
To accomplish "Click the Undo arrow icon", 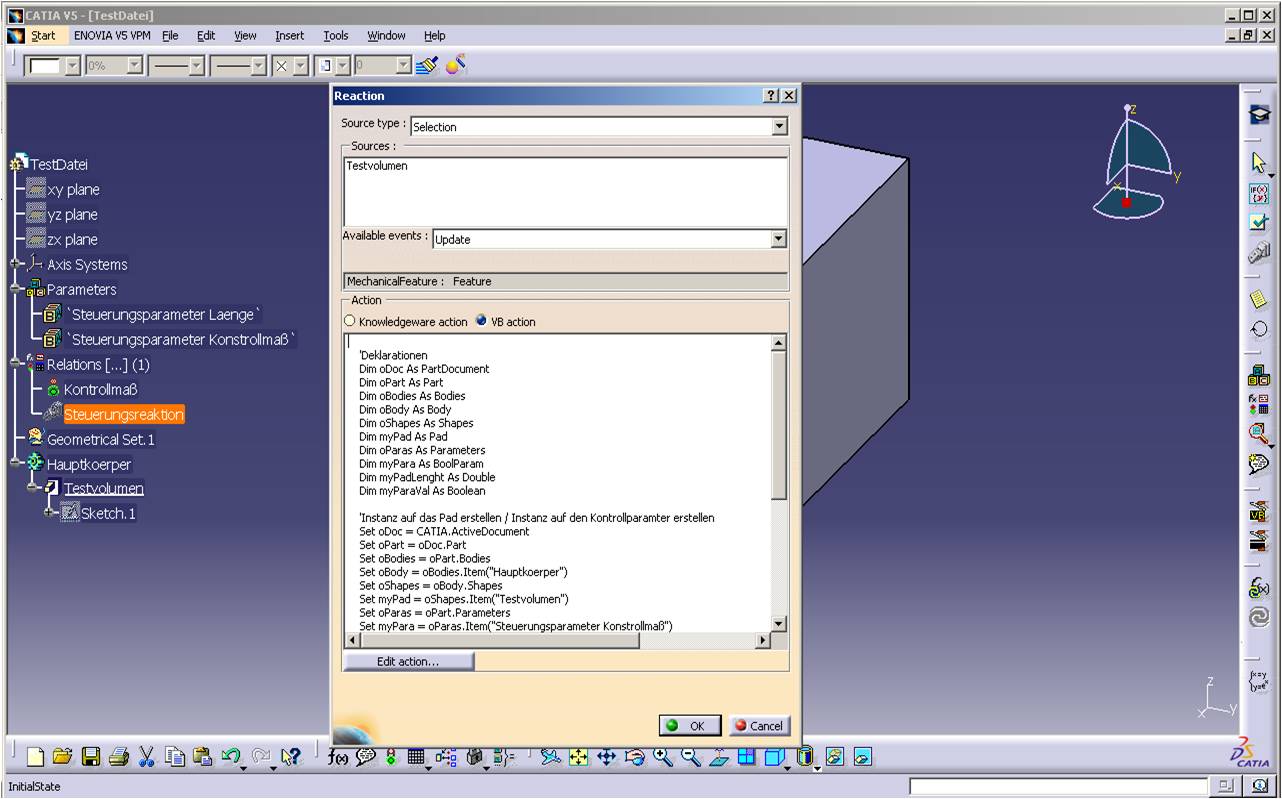I will click(231, 757).
